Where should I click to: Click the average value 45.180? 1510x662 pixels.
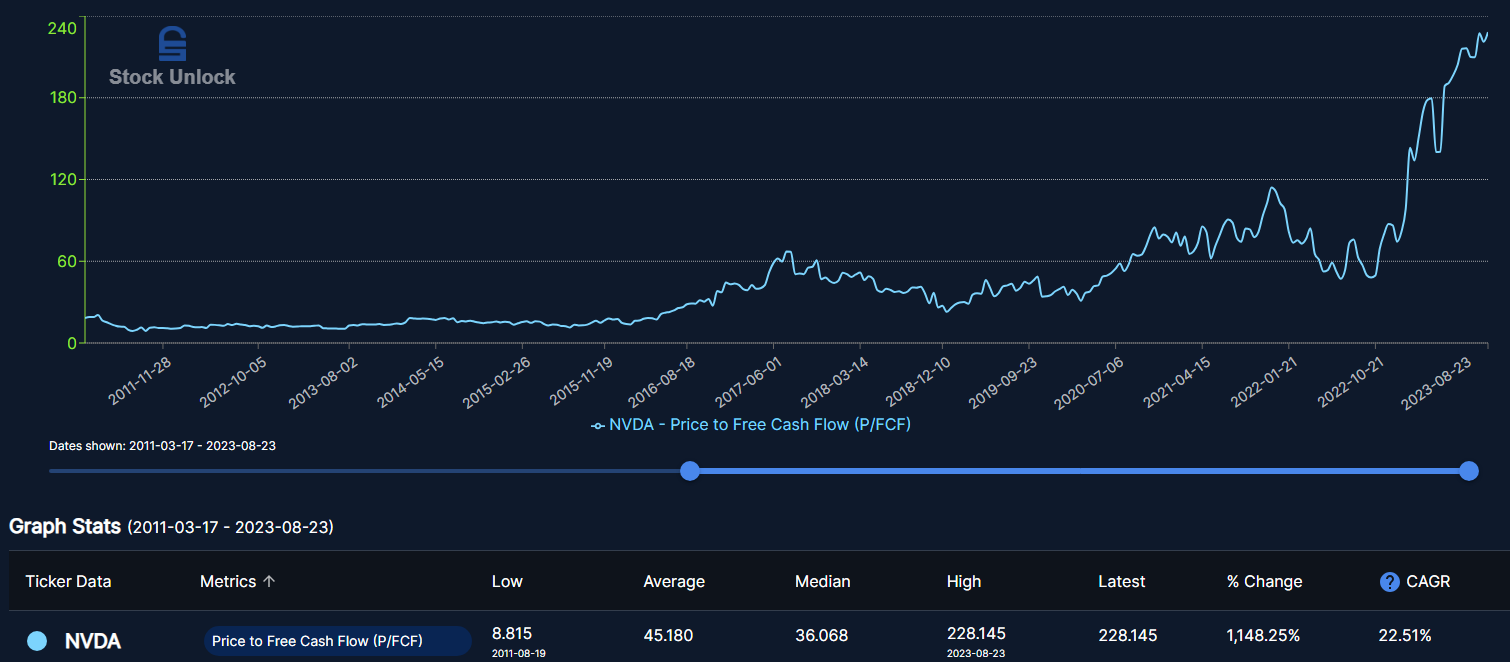(x=668, y=635)
